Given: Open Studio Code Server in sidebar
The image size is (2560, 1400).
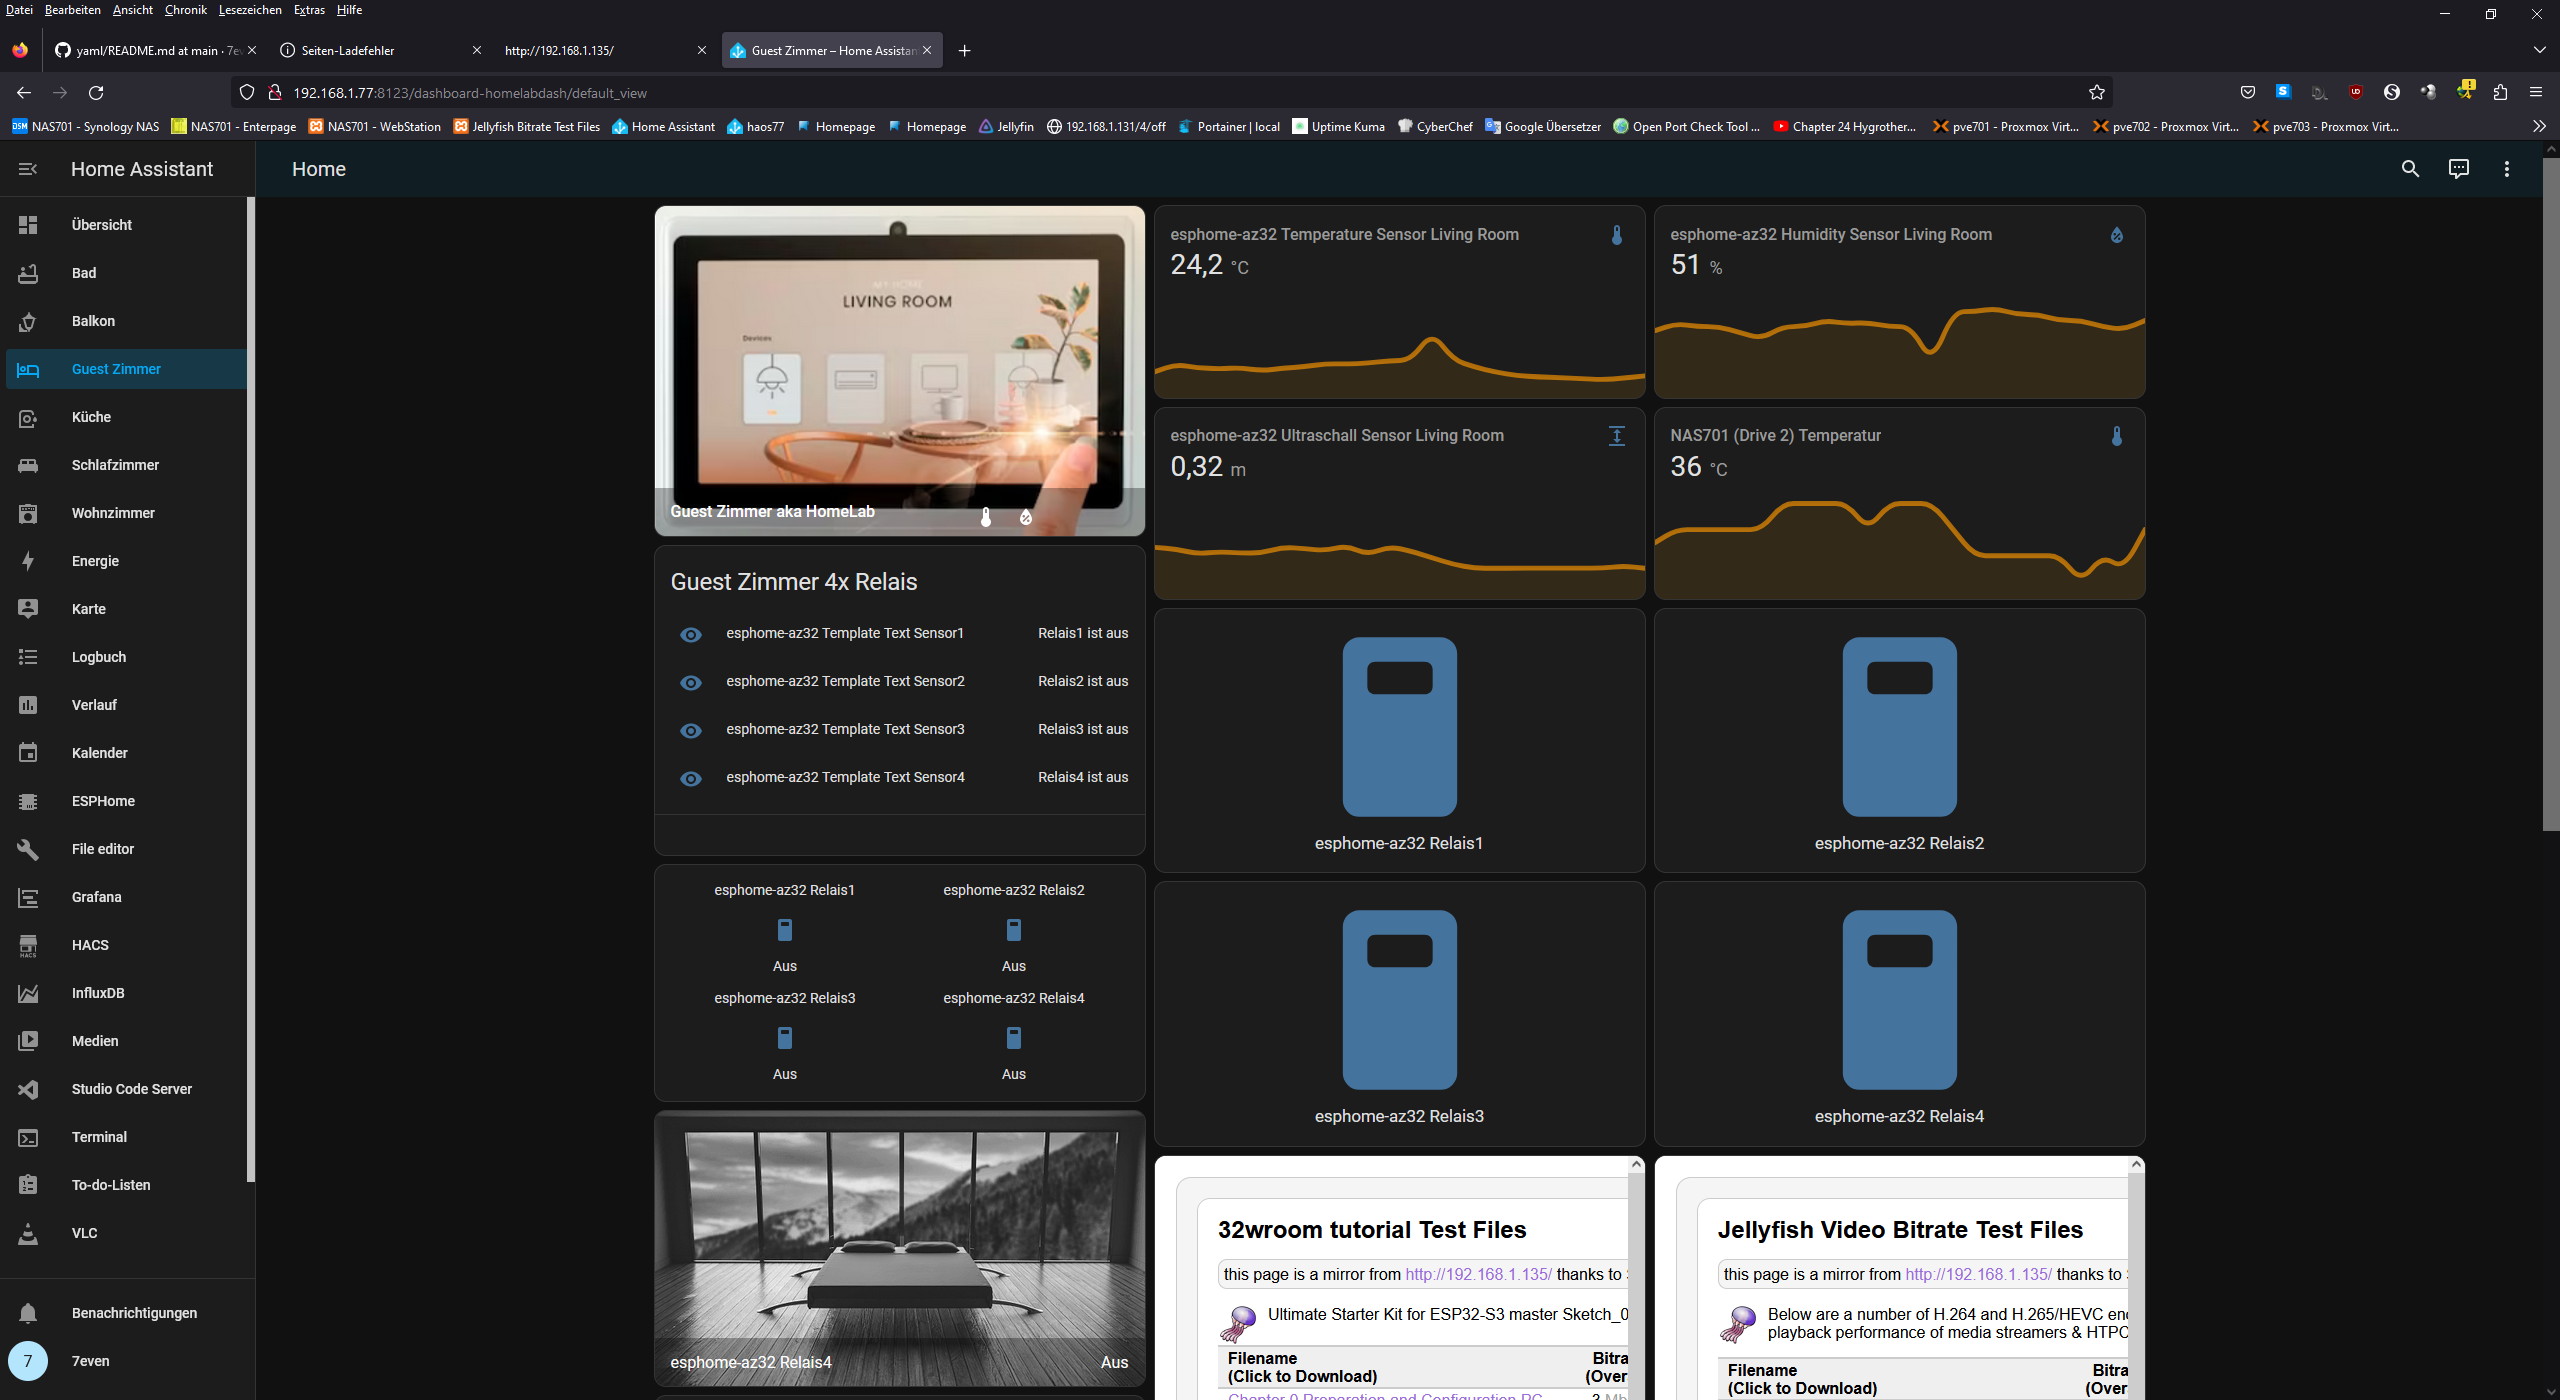Looking at the screenshot, I should [131, 1089].
